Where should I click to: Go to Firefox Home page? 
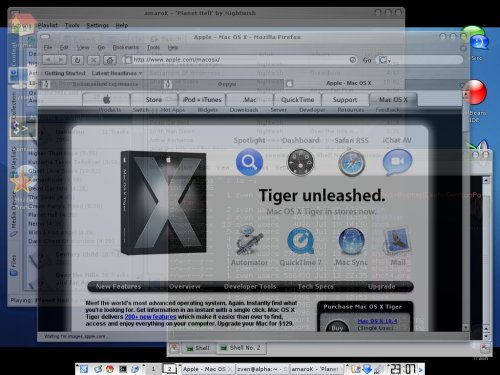tap(110, 60)
